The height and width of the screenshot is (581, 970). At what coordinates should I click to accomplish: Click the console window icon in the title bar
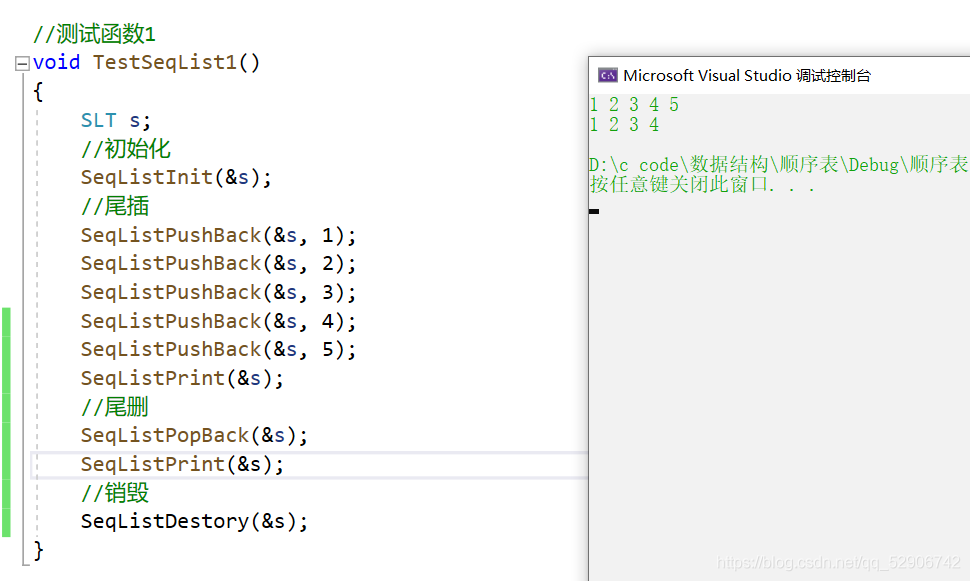(607, 75)
